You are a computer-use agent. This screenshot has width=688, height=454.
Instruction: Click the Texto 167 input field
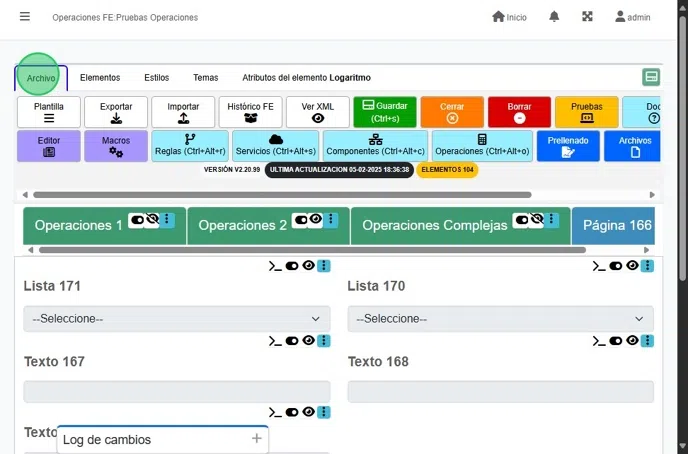pyautogui.click(x=177, y=392)
